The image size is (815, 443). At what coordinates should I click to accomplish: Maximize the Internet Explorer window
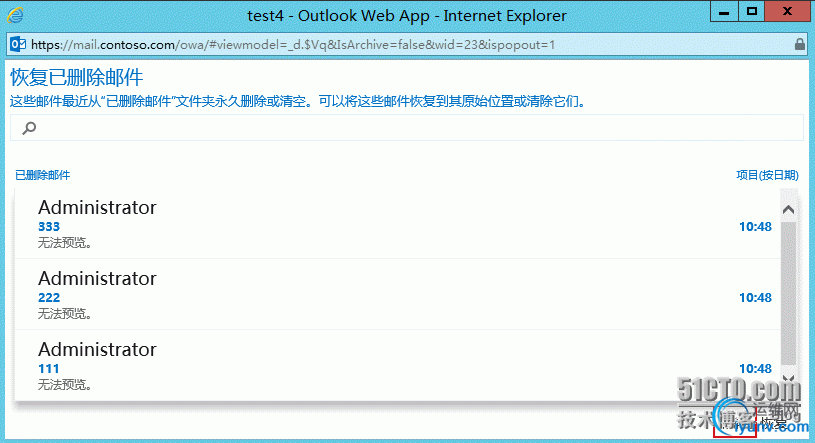pos(752,12)
